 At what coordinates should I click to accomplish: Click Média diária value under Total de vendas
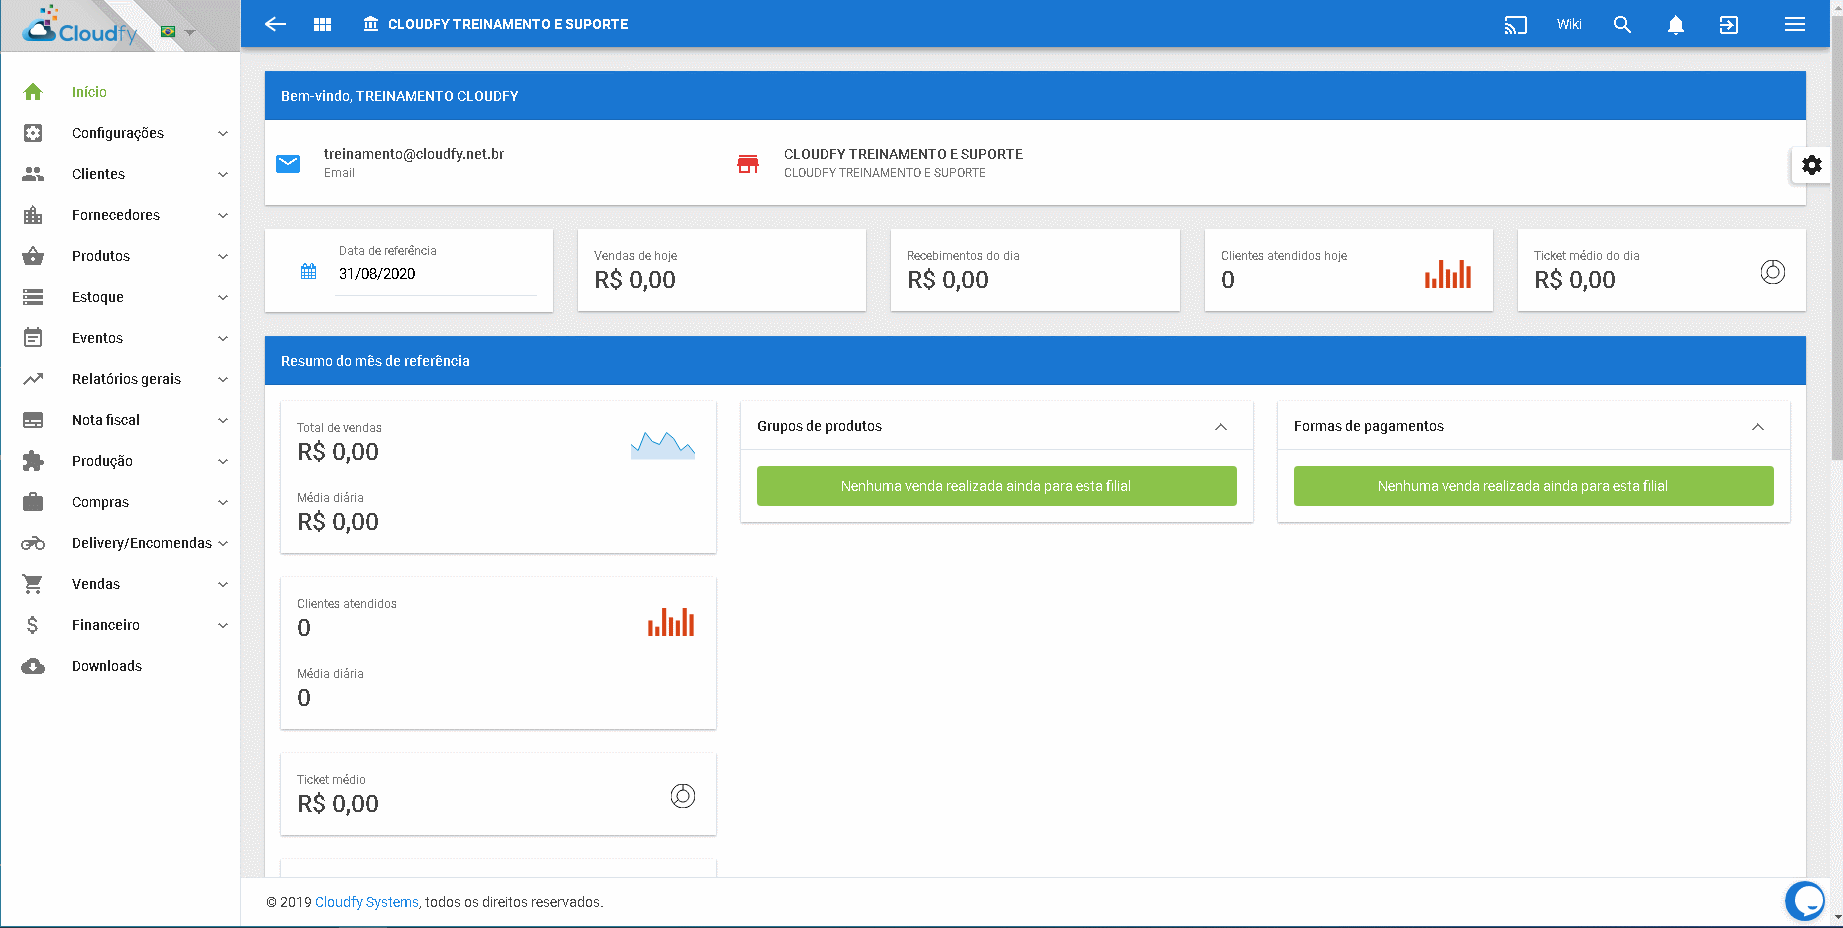pos(338,522)
